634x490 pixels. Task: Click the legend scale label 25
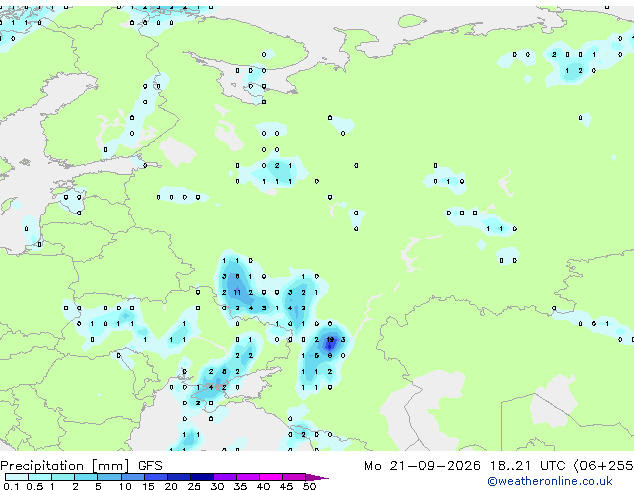point(194,486)
